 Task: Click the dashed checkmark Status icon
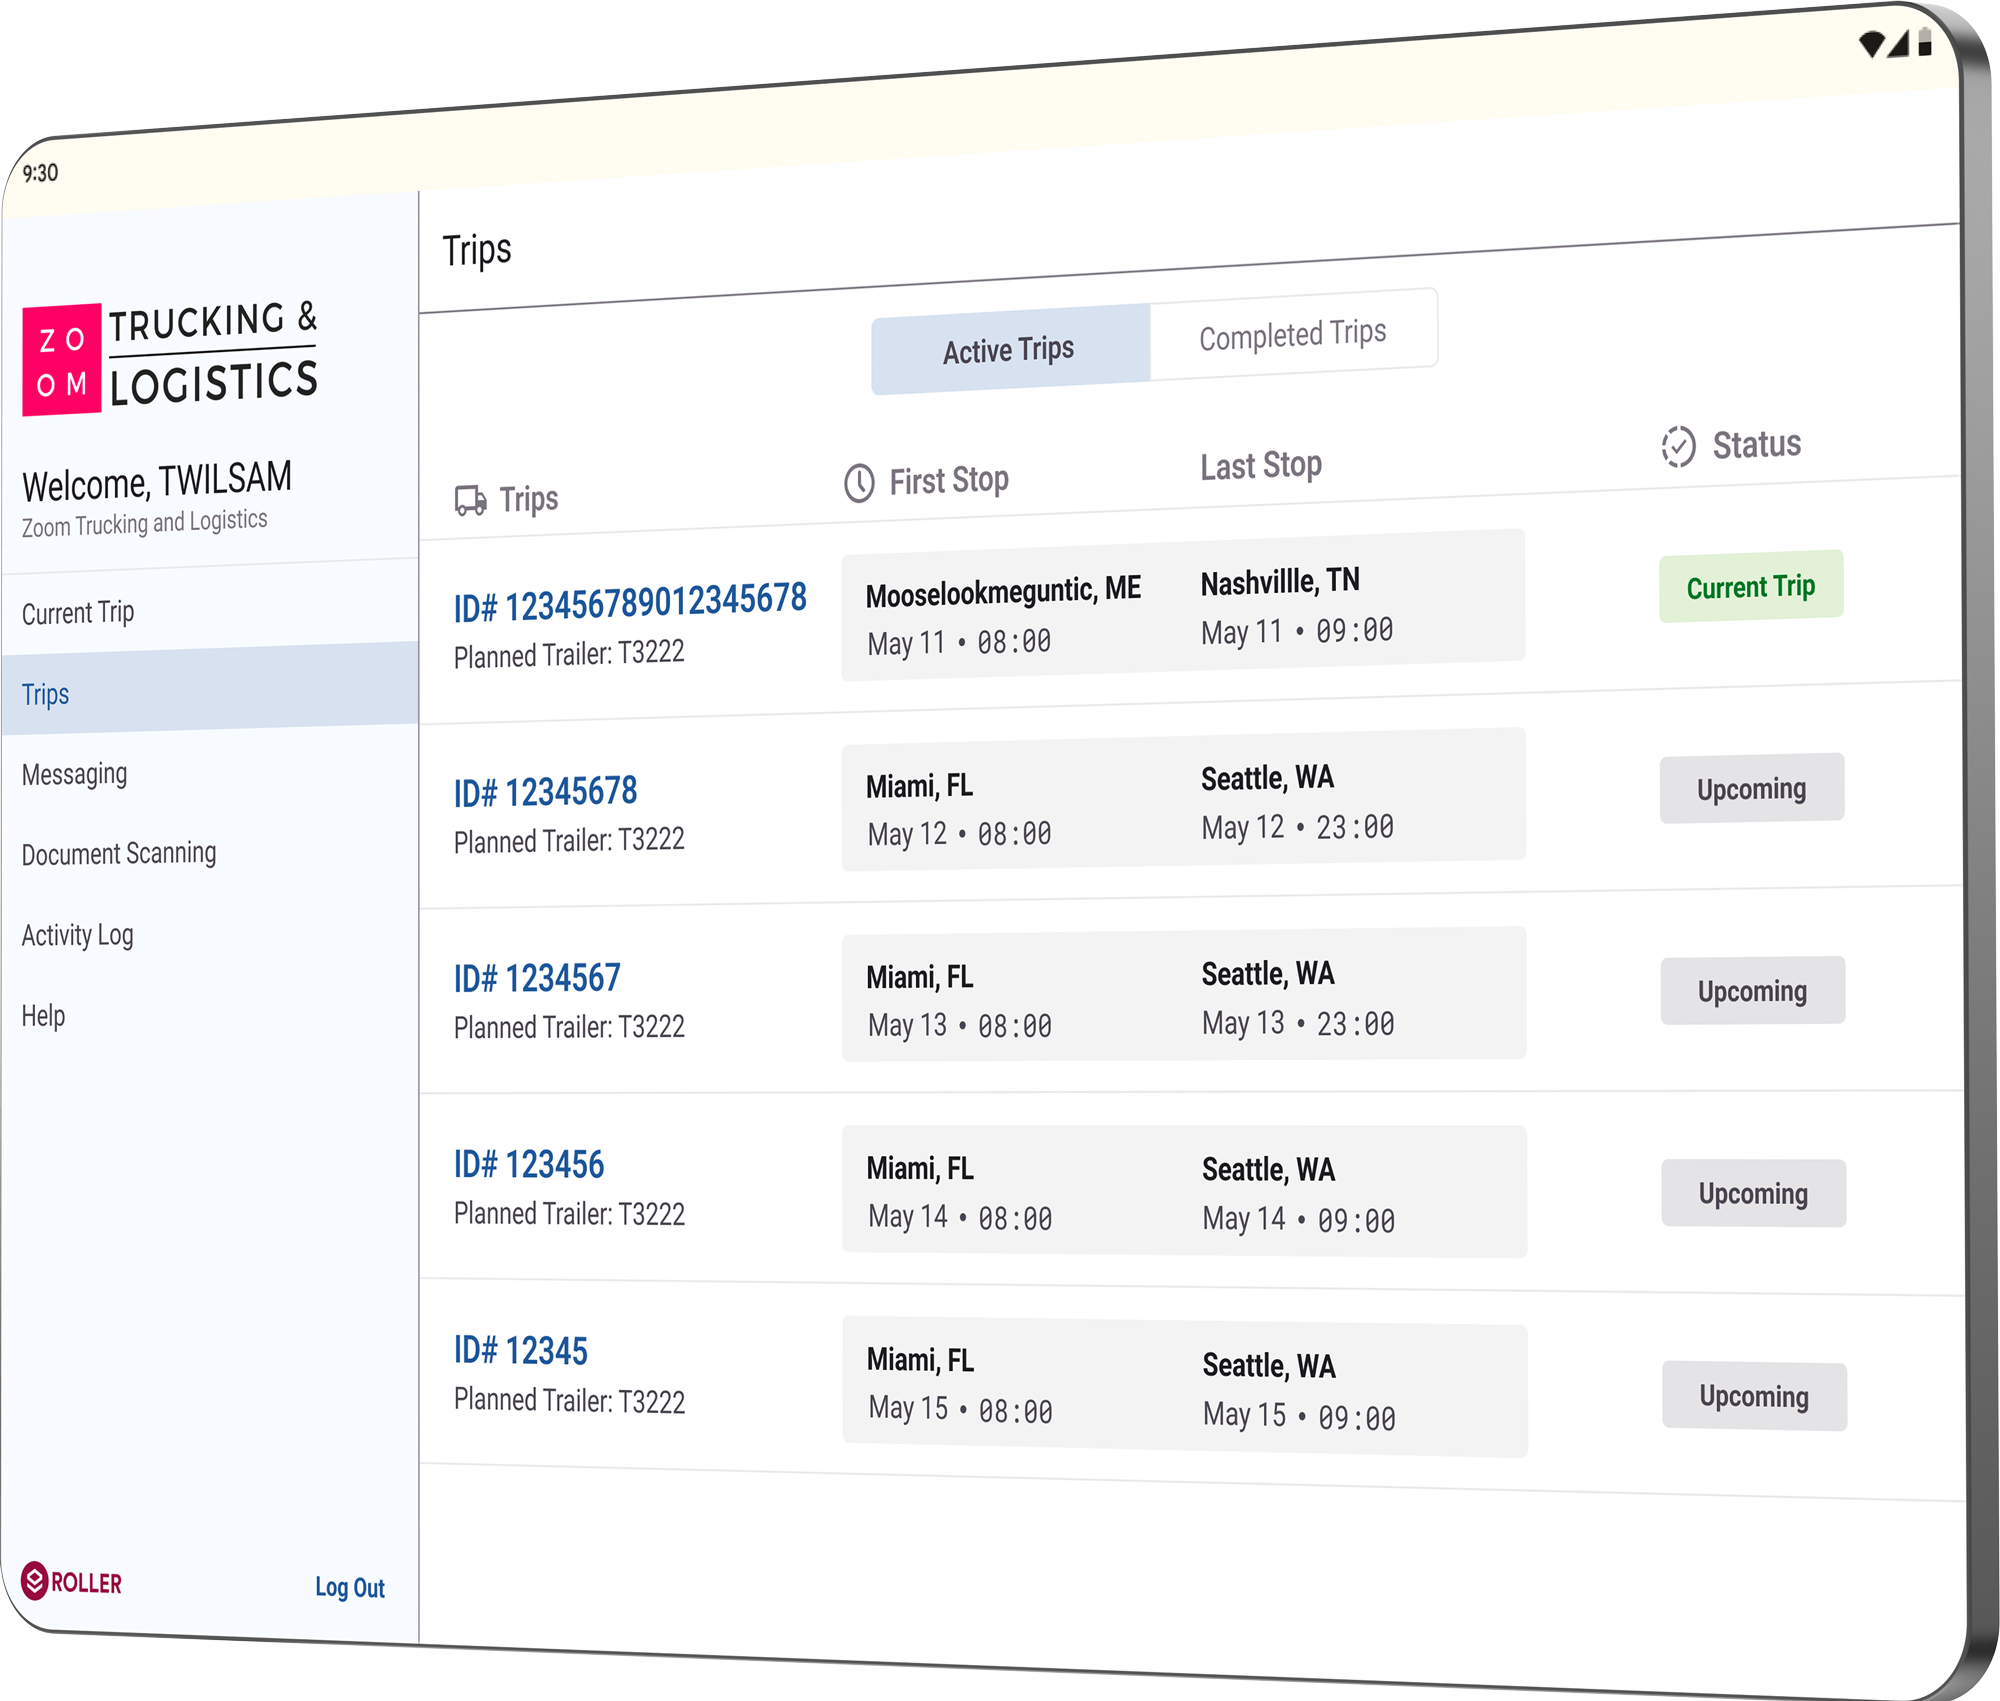pyautogui.click(x=1678, y=447)
